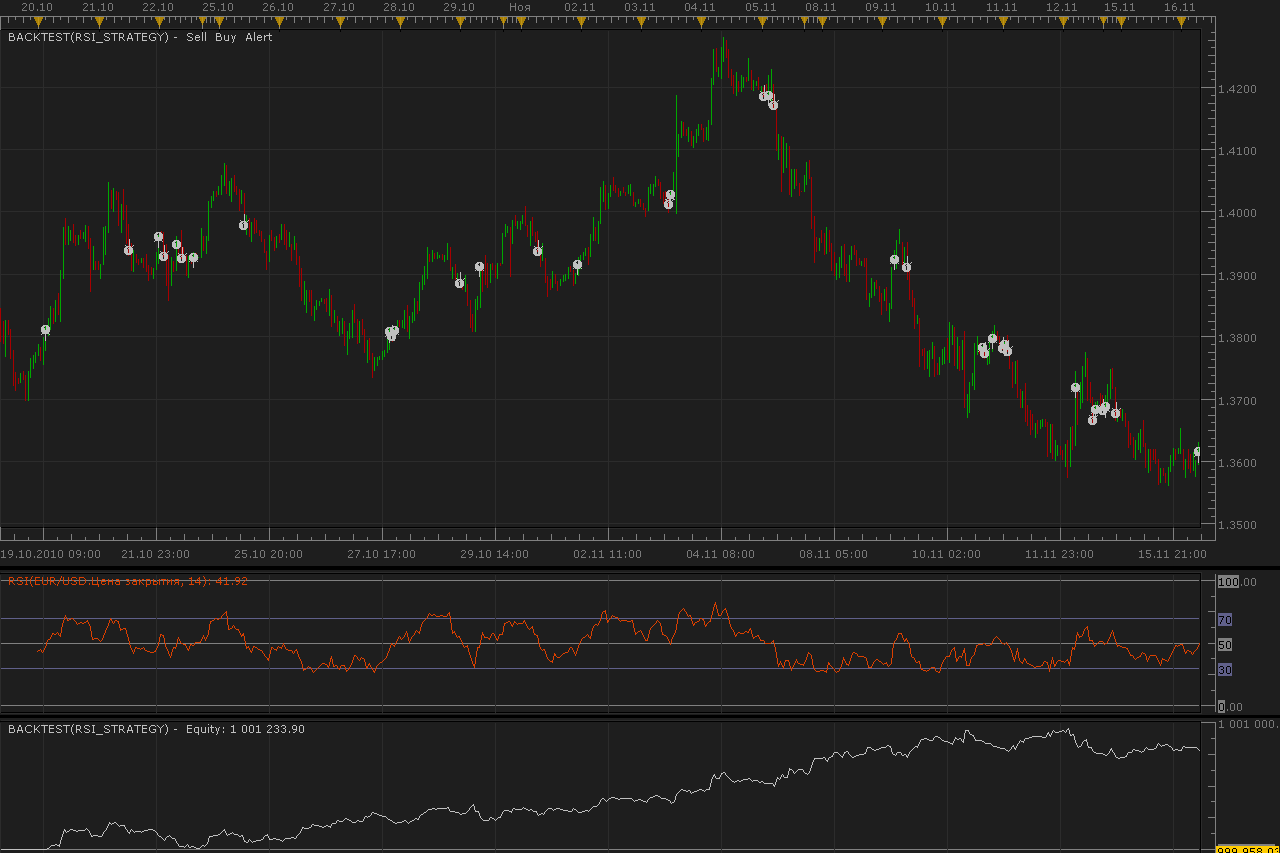1280x853 pixels.
Task: Jump to the 27.10 date marker
Action: pos(339,7)
